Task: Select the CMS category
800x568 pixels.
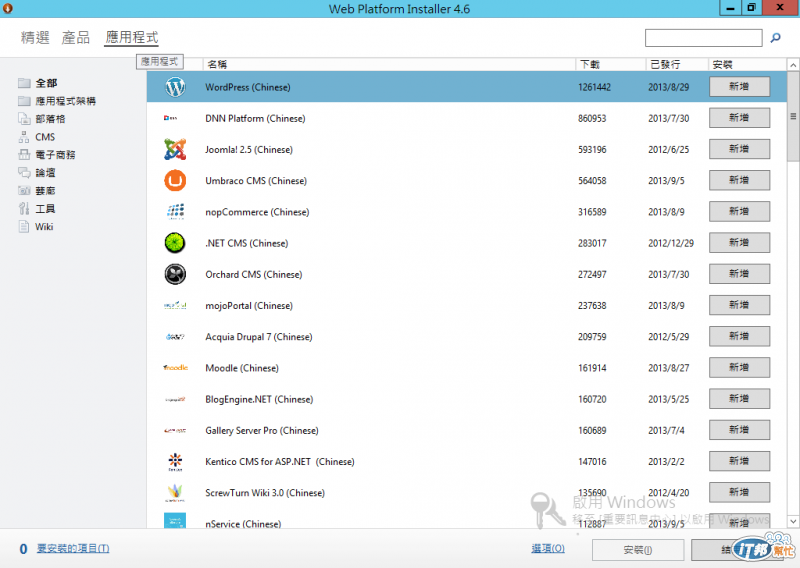Action: 37,137
